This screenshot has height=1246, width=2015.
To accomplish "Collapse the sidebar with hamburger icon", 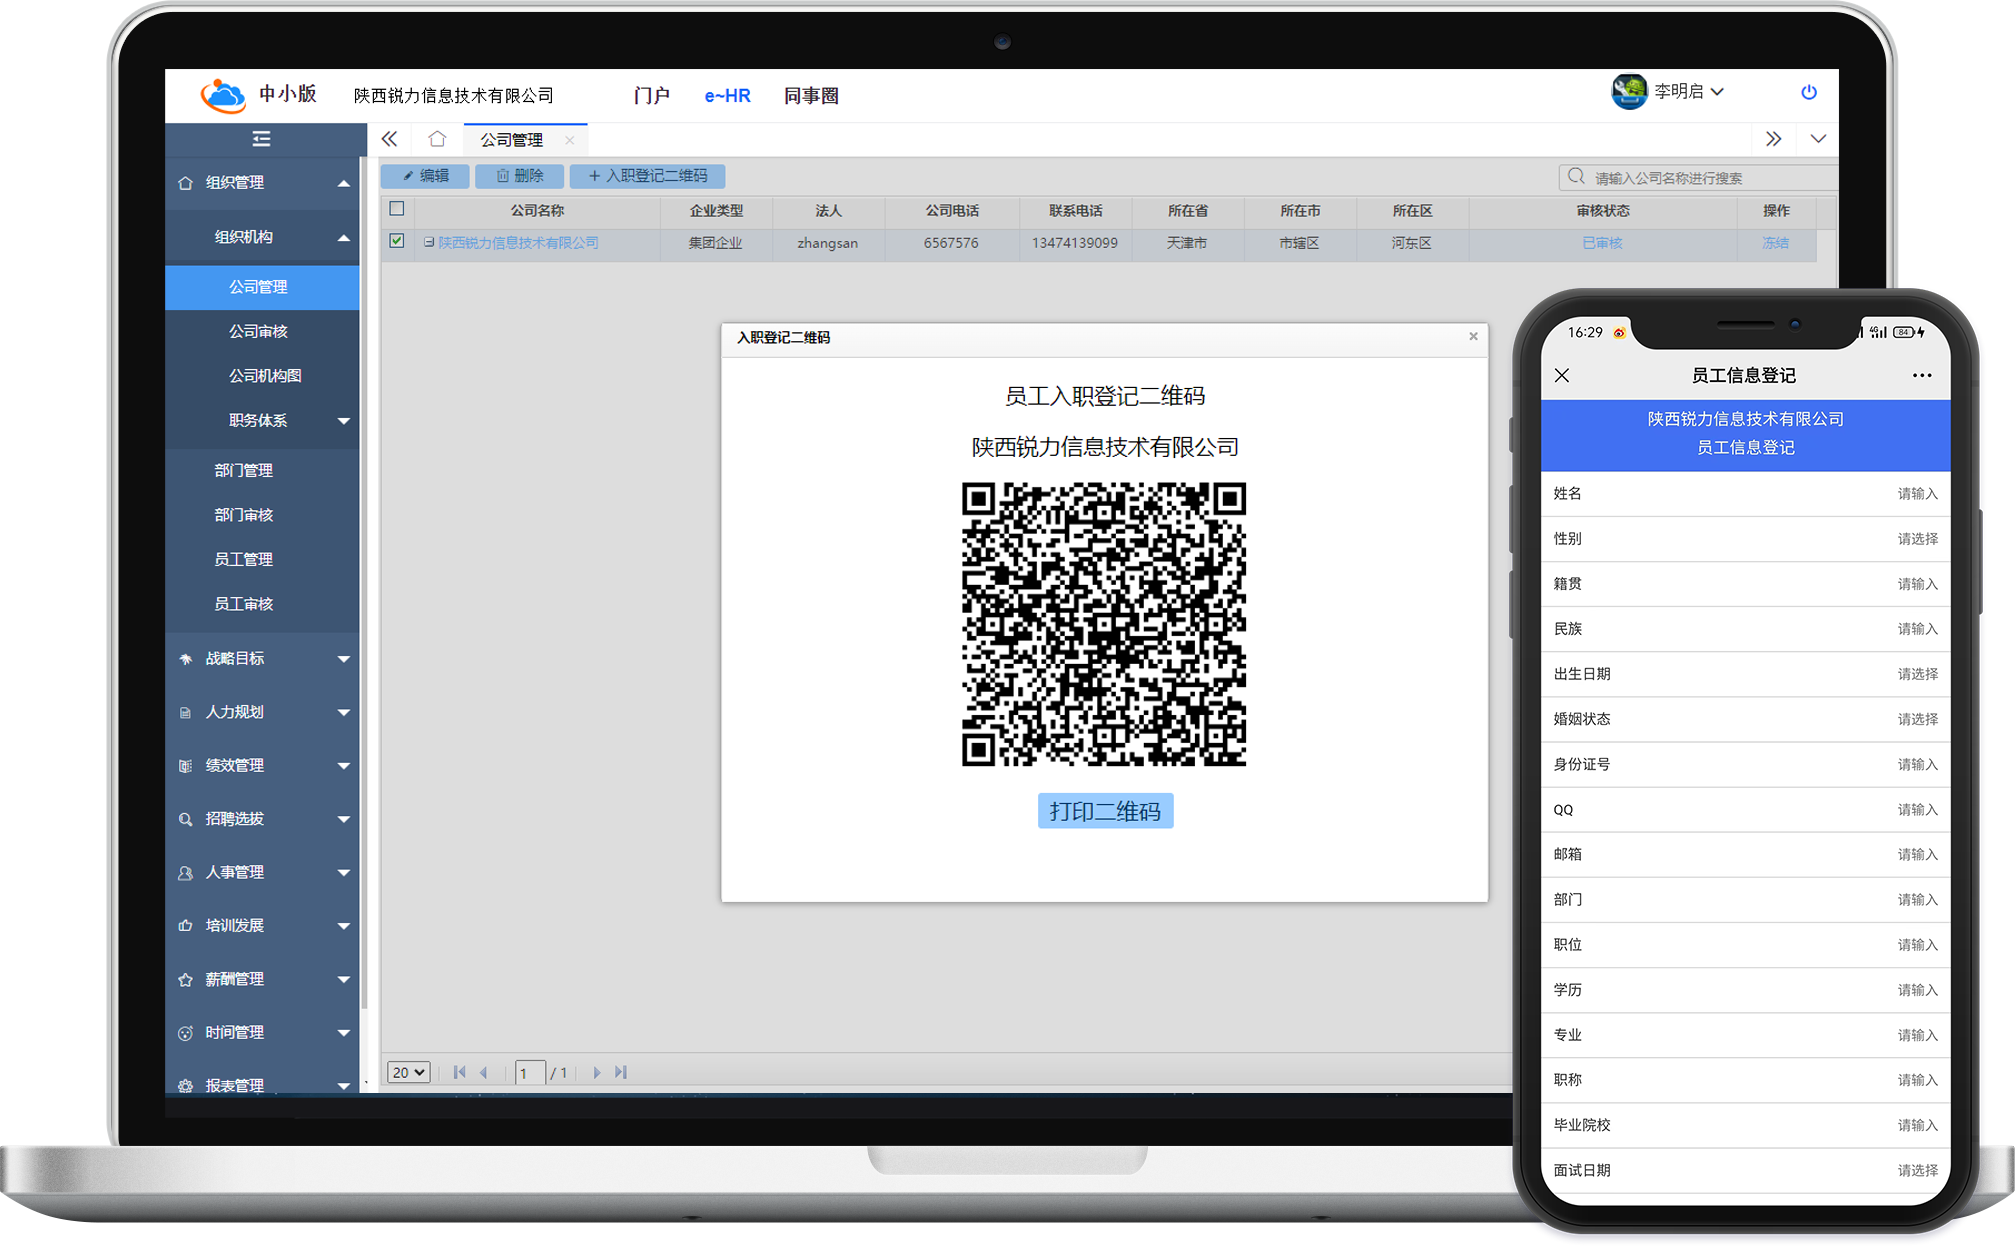I will 261,138.
